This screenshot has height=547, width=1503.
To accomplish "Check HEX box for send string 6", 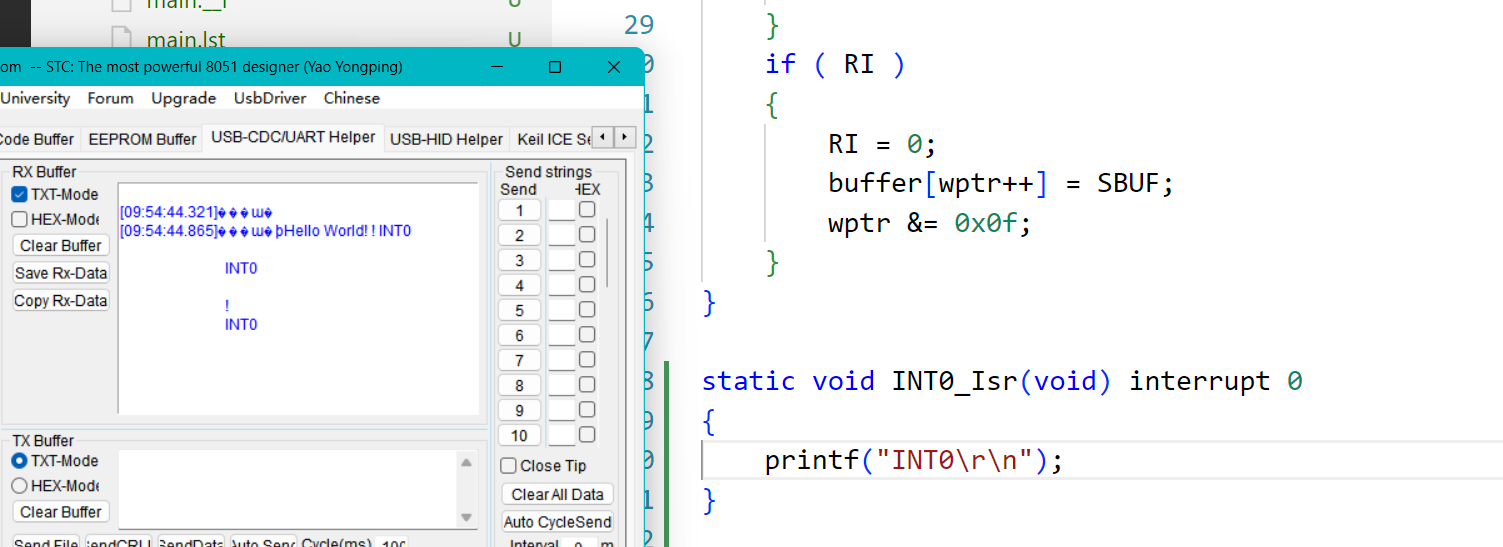I will (587, 335).
